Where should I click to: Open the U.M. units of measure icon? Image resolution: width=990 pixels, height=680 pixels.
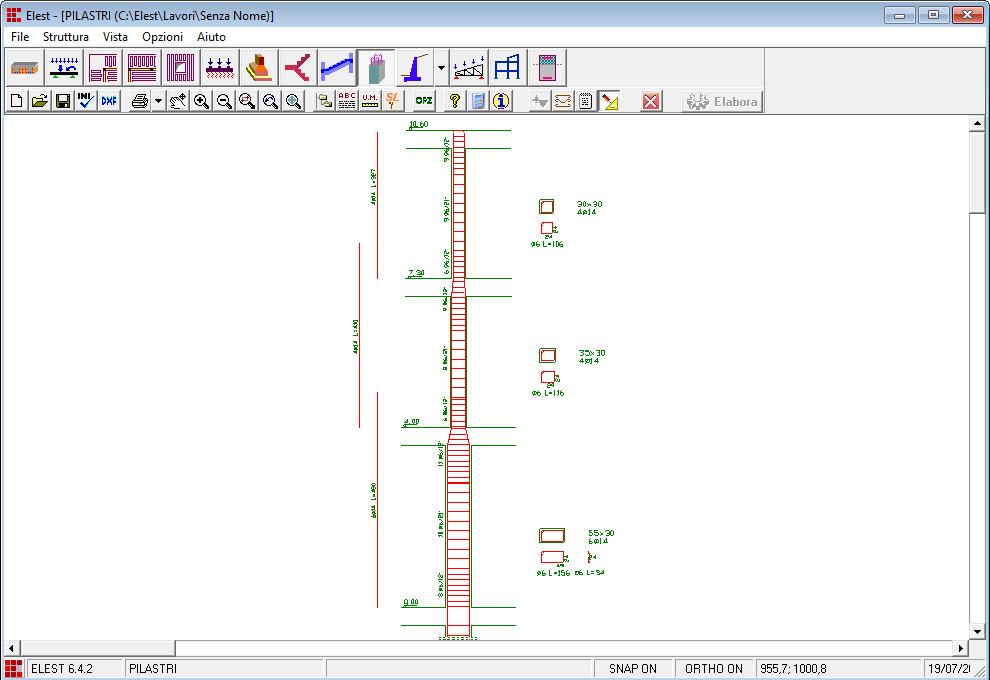click(x=370, y=101)
